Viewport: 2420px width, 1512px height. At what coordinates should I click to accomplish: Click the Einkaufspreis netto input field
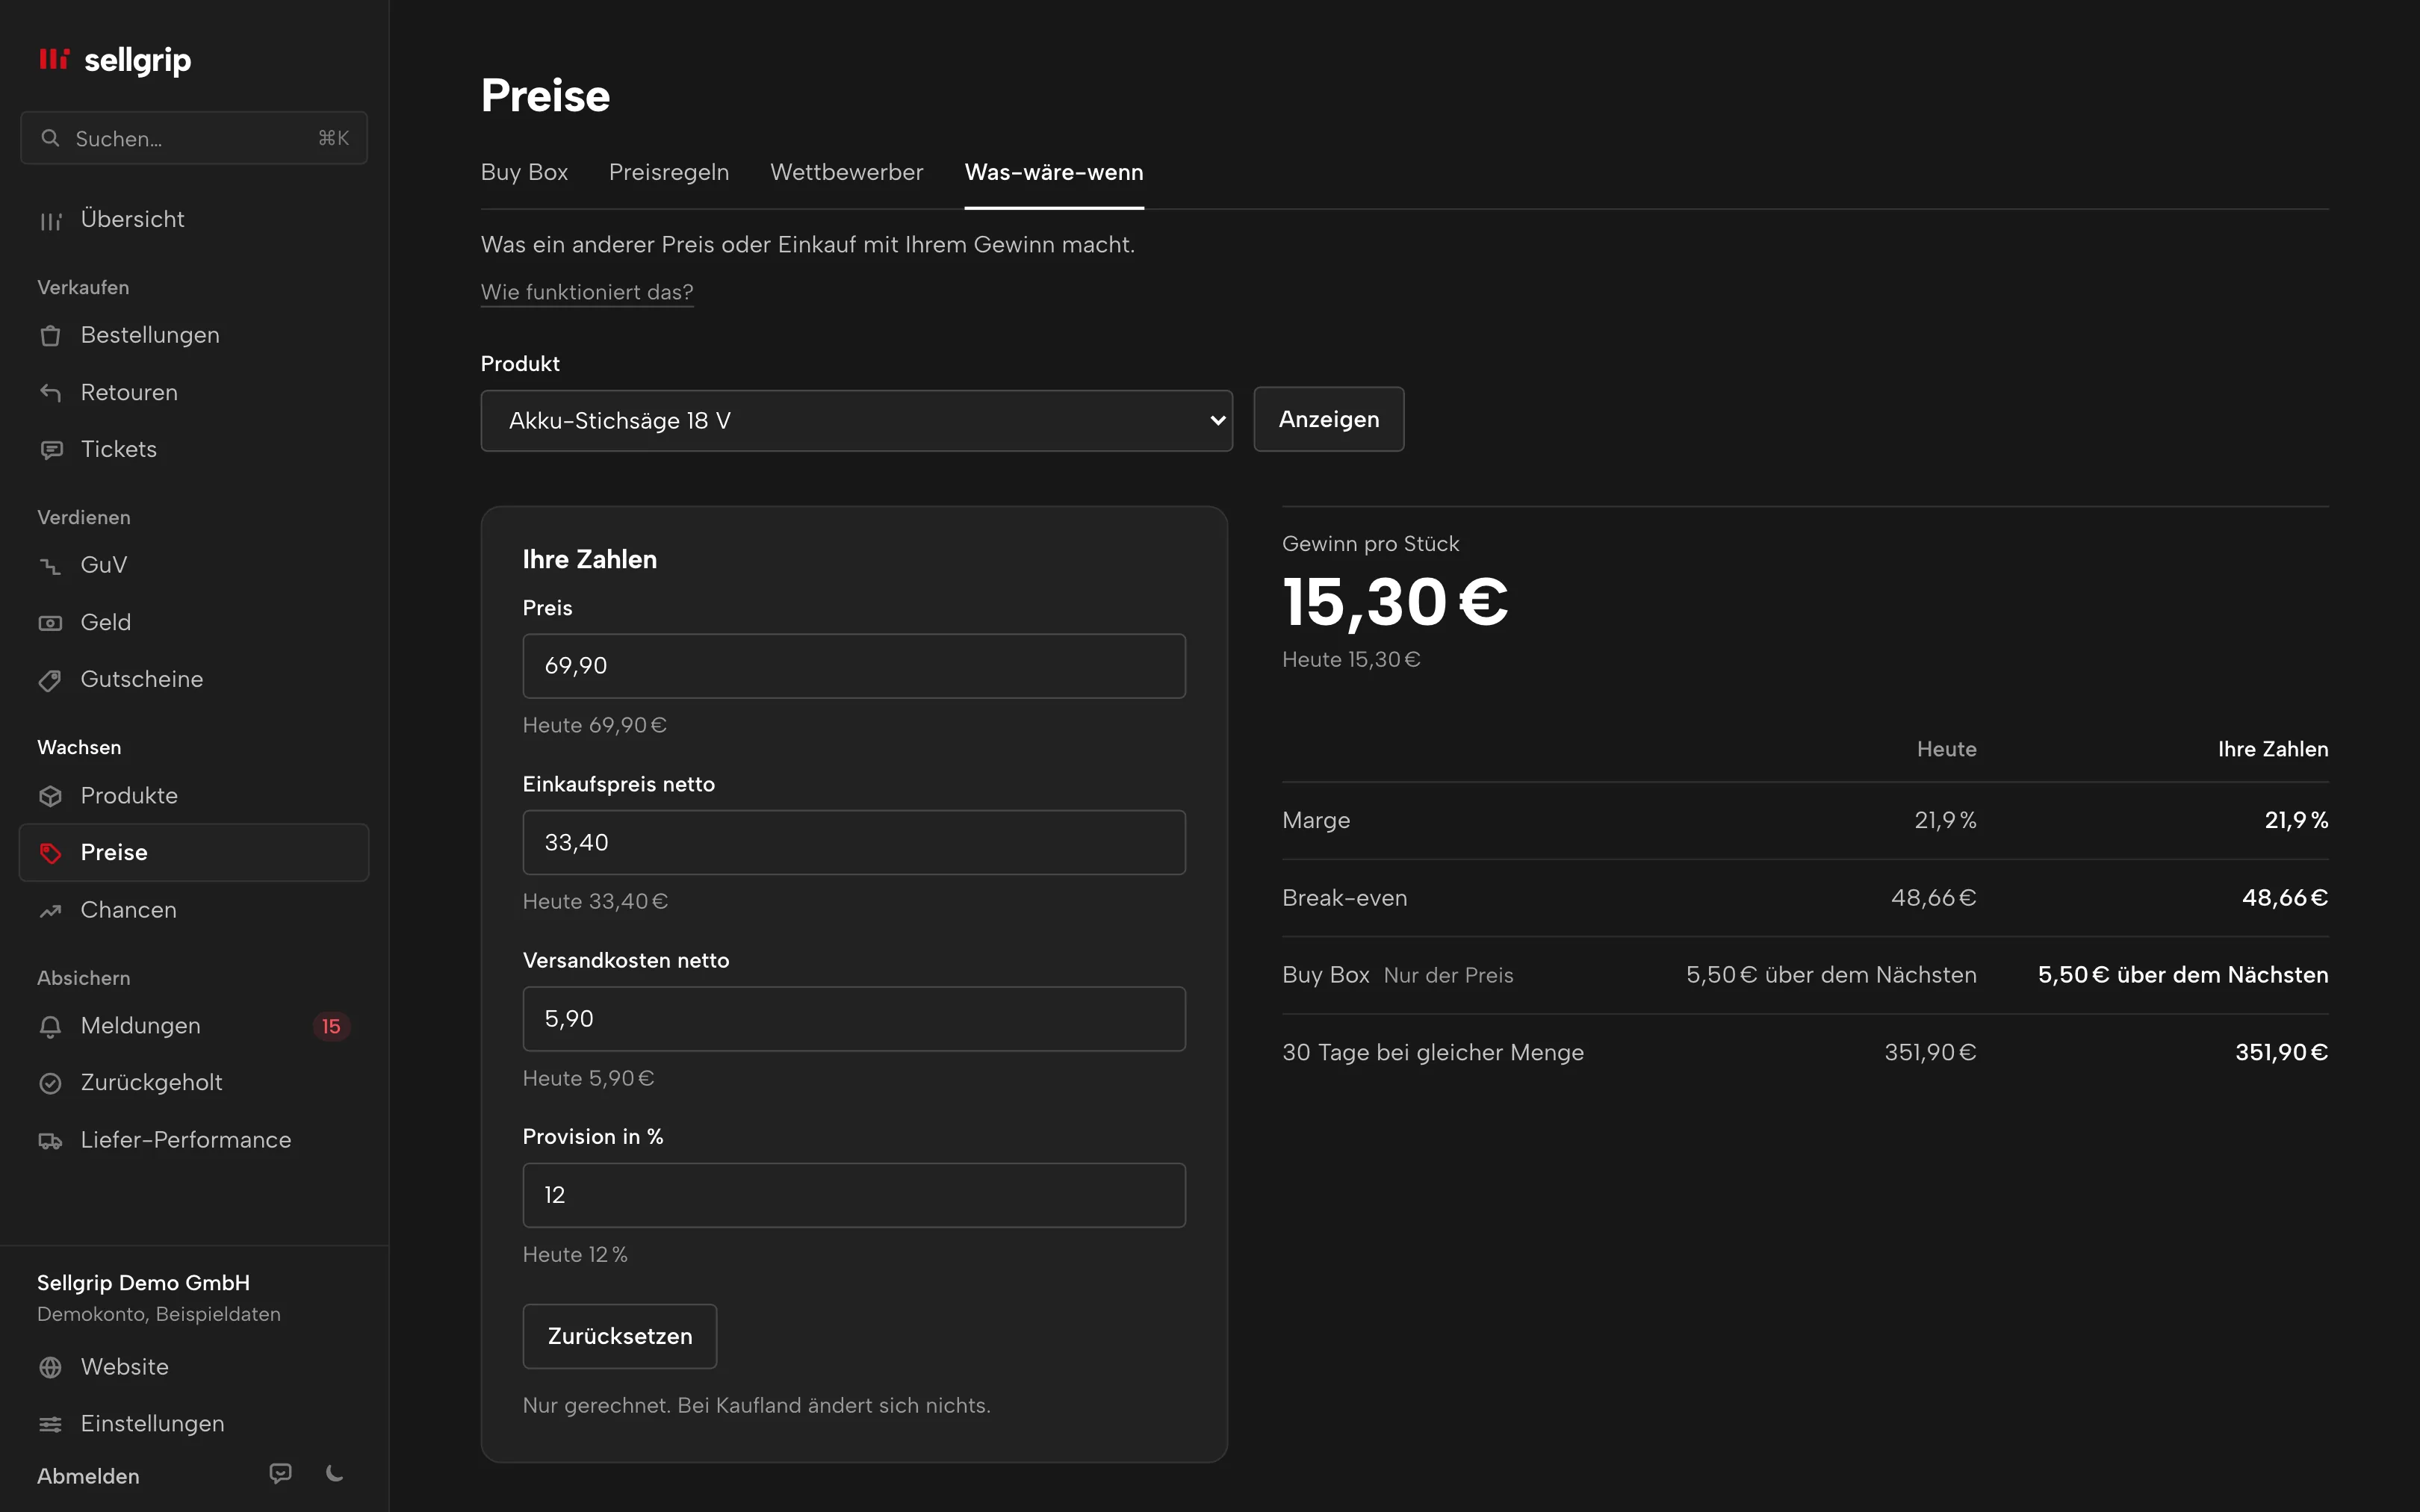click(854, 842)
